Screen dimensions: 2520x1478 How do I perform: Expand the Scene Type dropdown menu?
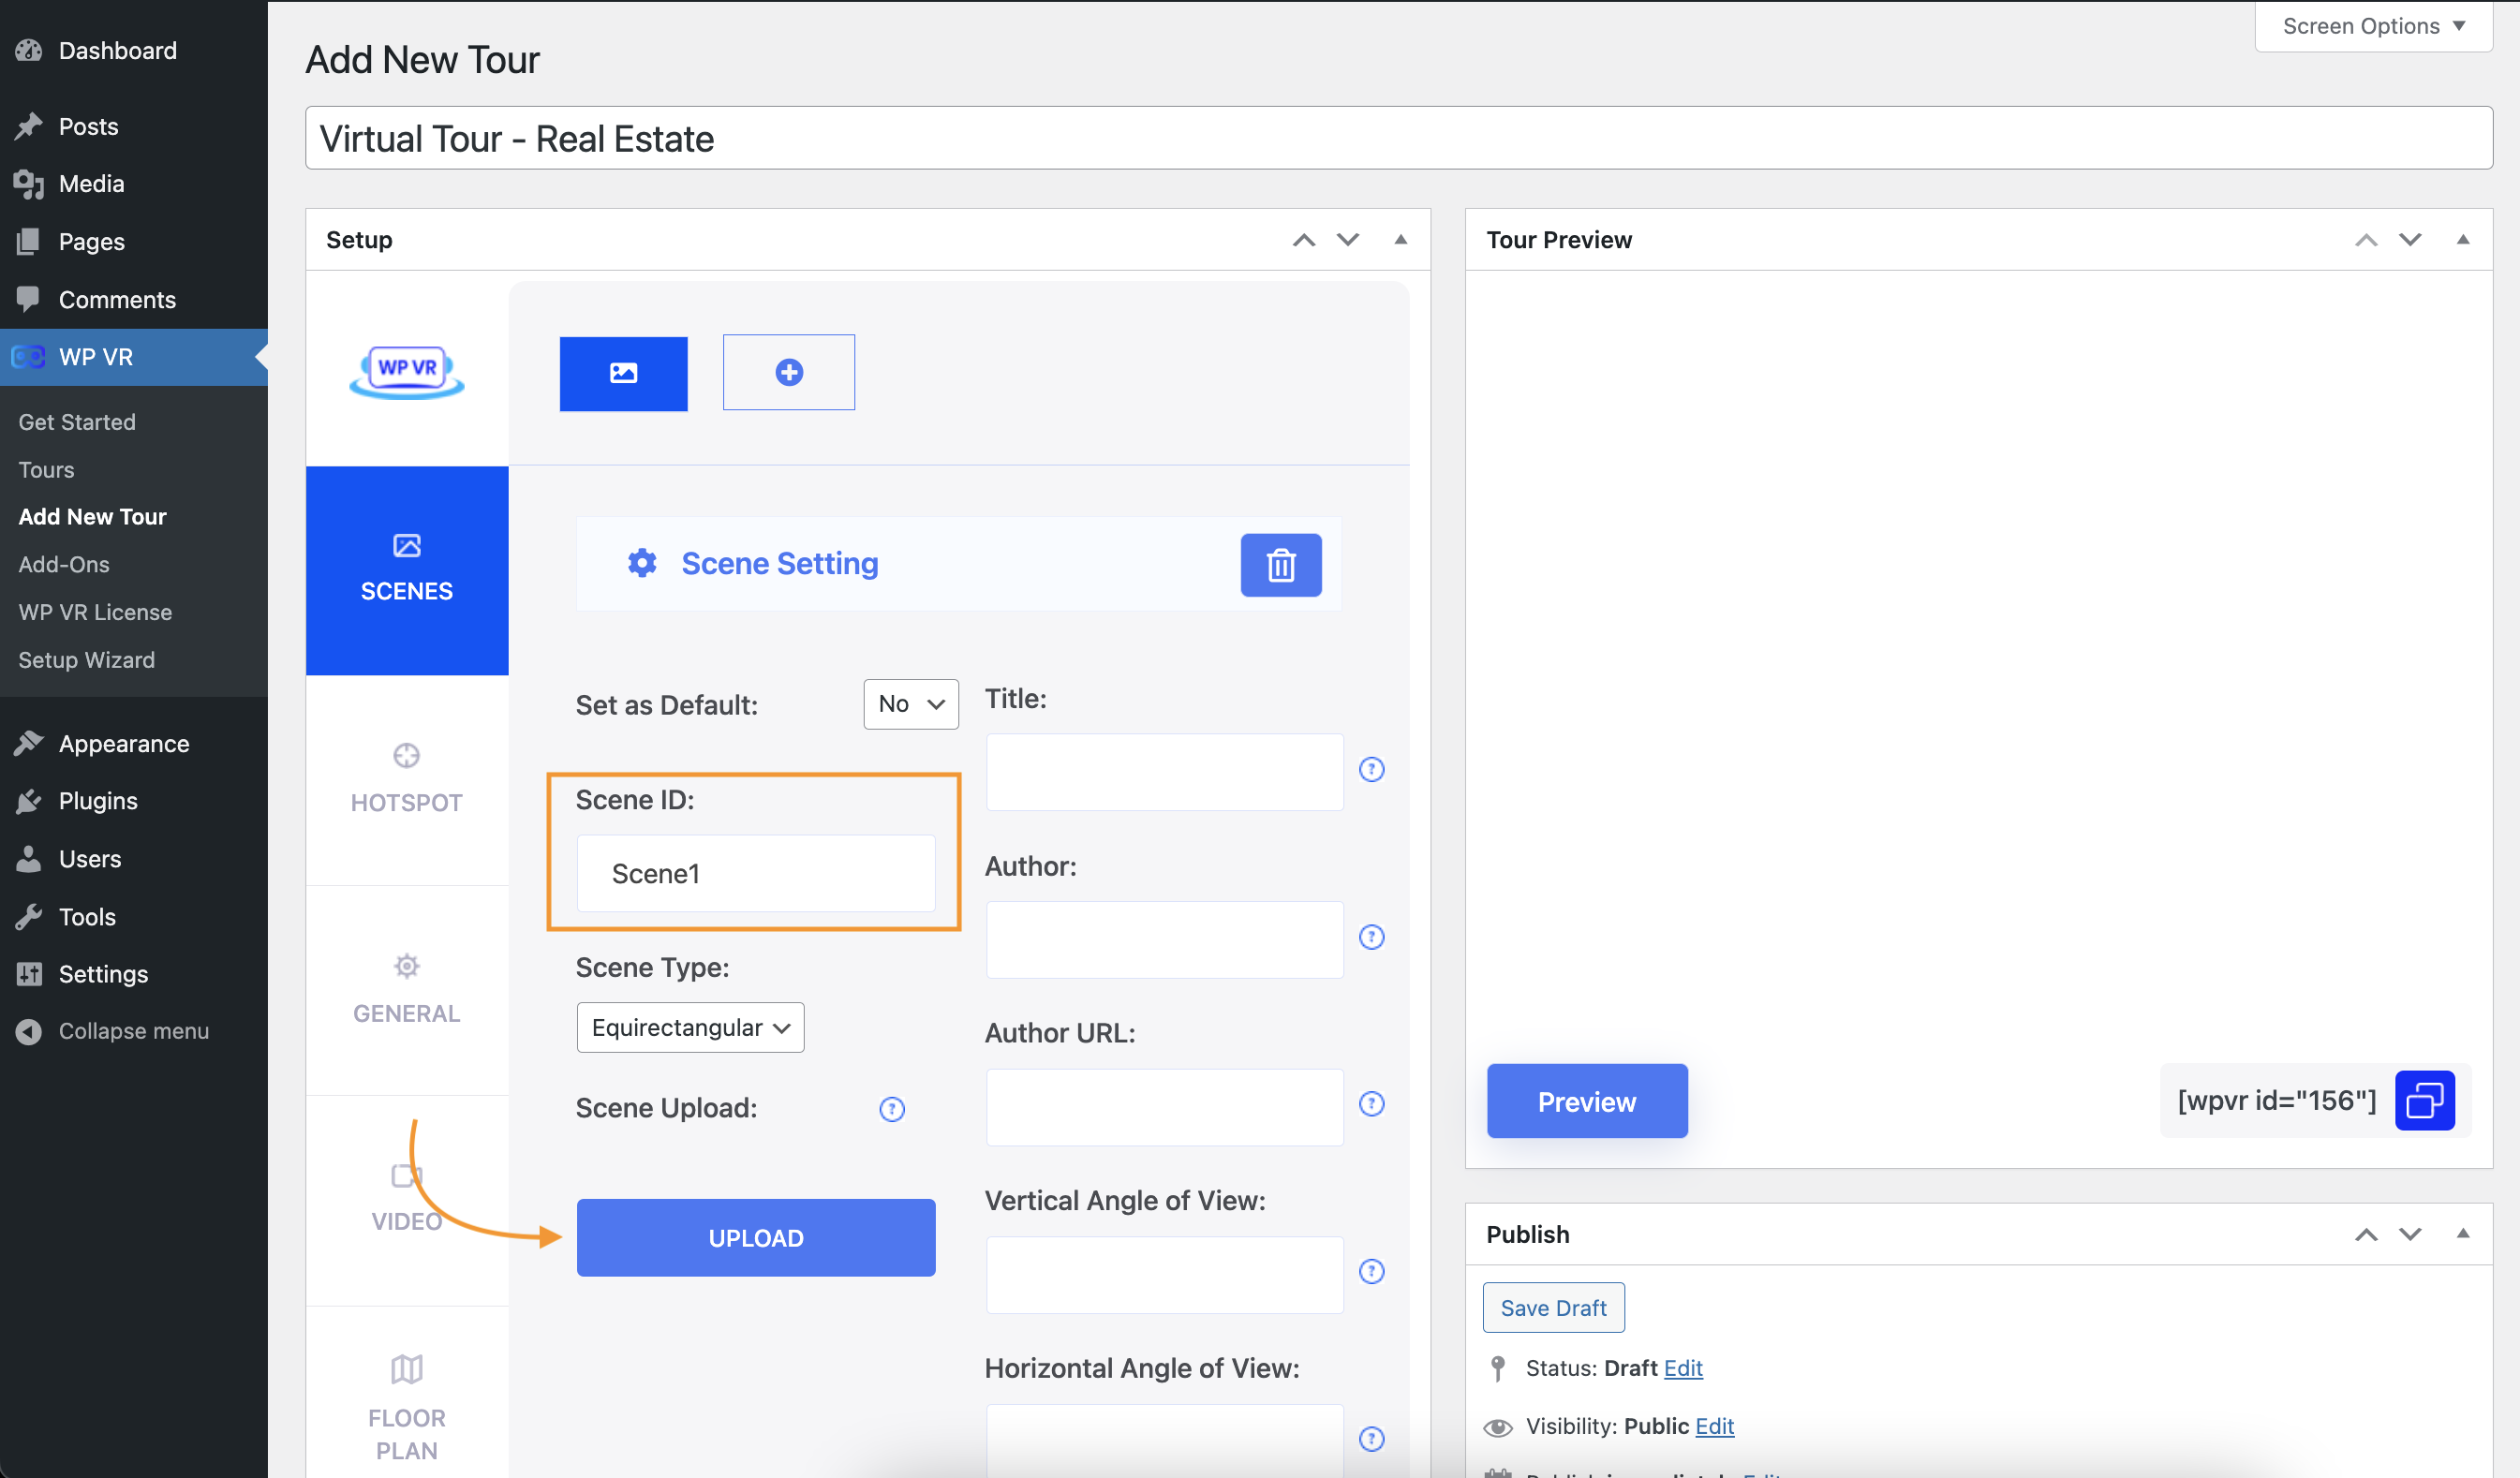pos(688,1026)
